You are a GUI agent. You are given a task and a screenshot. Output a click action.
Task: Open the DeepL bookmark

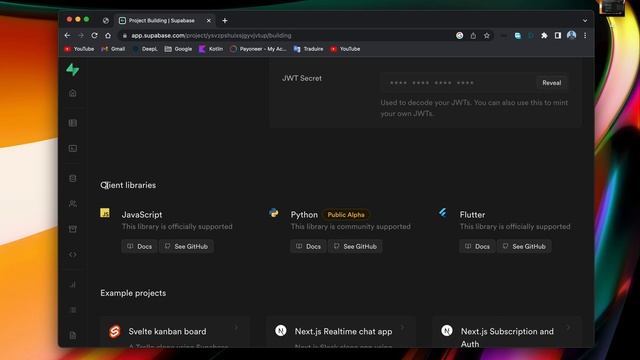coord(145,49)
